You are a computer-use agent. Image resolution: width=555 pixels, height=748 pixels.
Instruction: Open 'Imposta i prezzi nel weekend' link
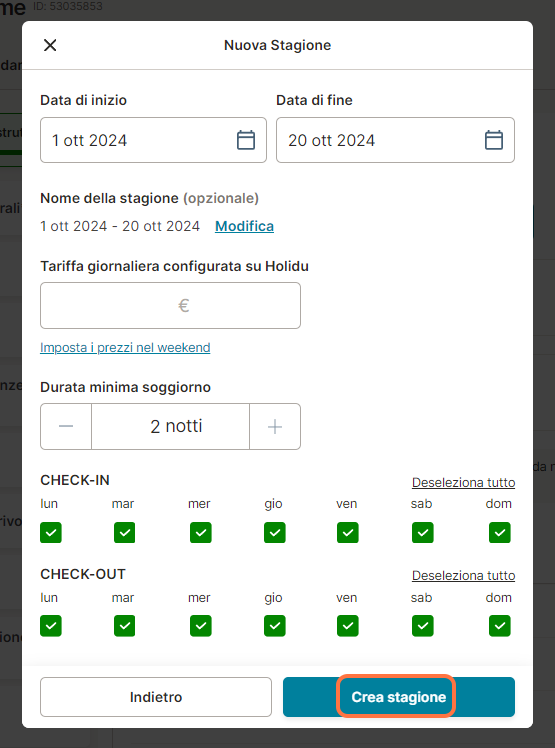(125, 347)
